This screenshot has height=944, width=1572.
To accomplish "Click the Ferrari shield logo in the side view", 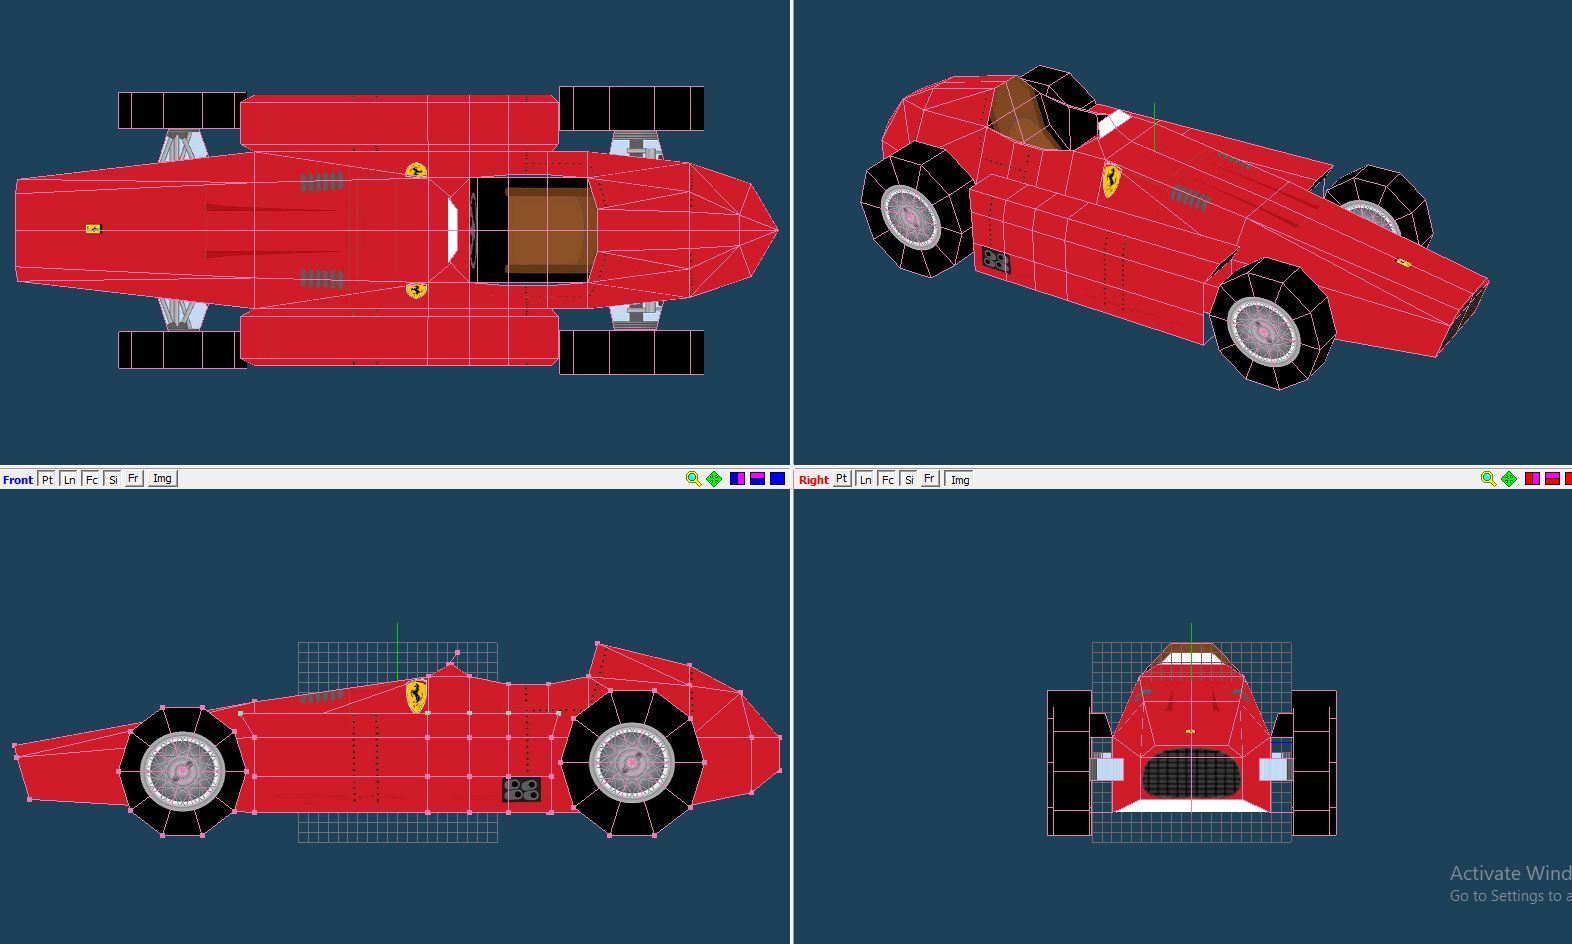I will click(416, 695).
